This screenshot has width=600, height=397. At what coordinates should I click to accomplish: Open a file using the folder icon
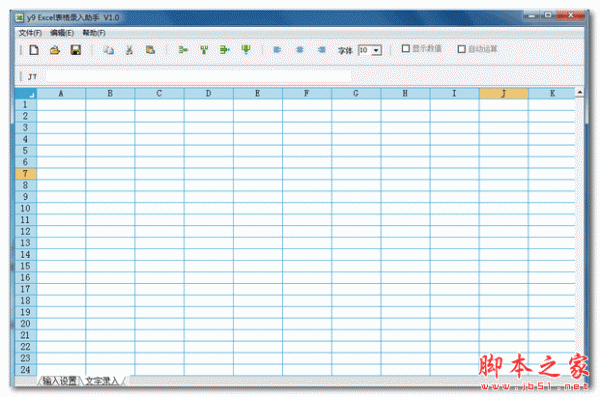pyautogui.click(x=55, y=50)
